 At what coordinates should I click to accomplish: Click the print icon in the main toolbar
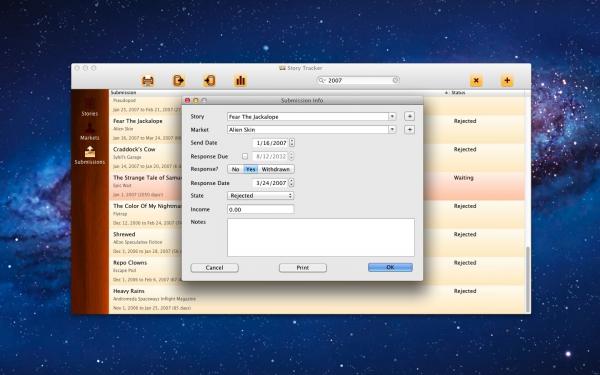(x=148, y=81)
